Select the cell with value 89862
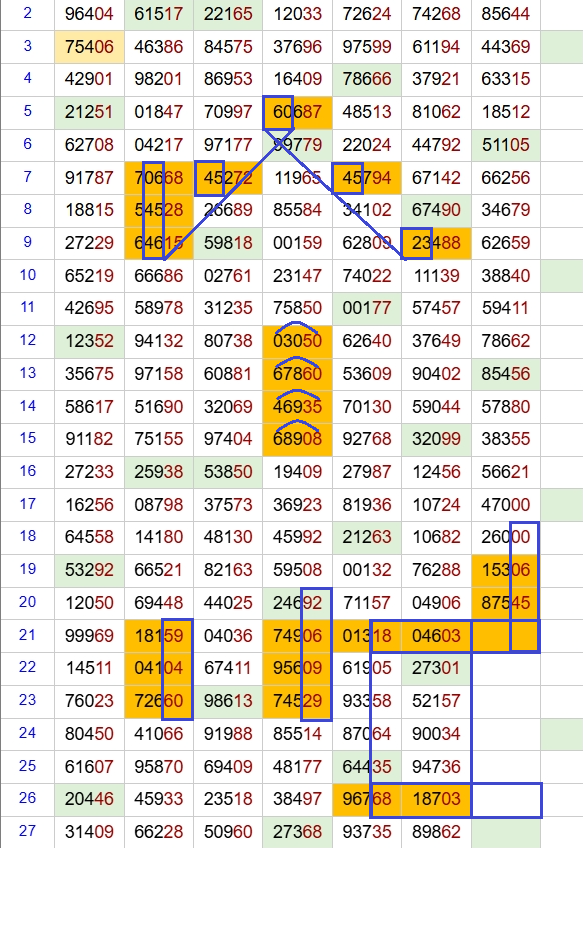 coord(436,831)
